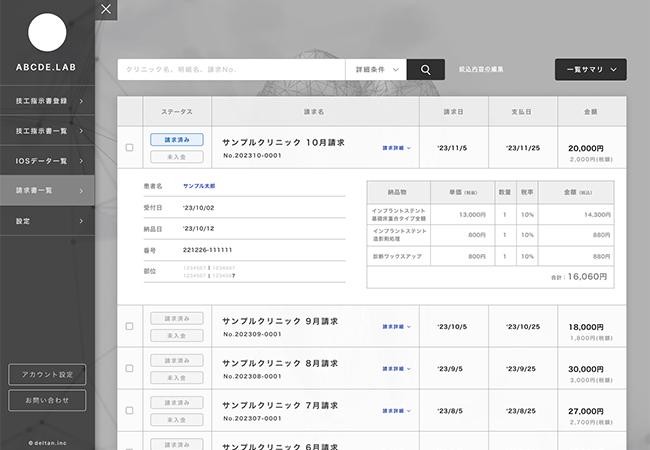
Task: Check the 9月請求 row checkbox
Action: point(129,327)
